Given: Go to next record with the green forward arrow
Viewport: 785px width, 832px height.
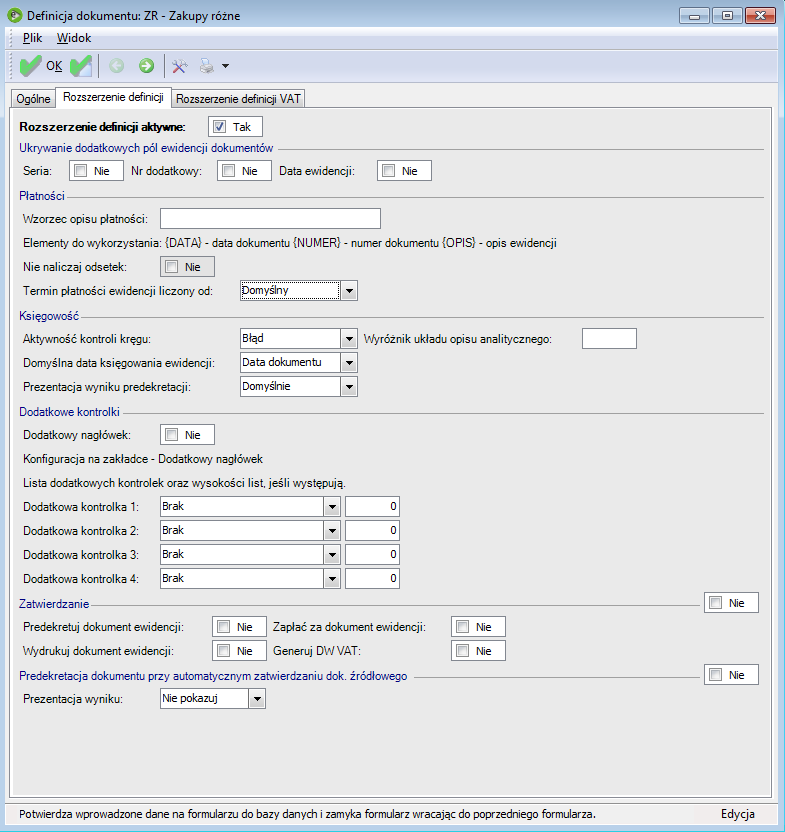Looking at the screenshot, I should [x=146, y=66].
